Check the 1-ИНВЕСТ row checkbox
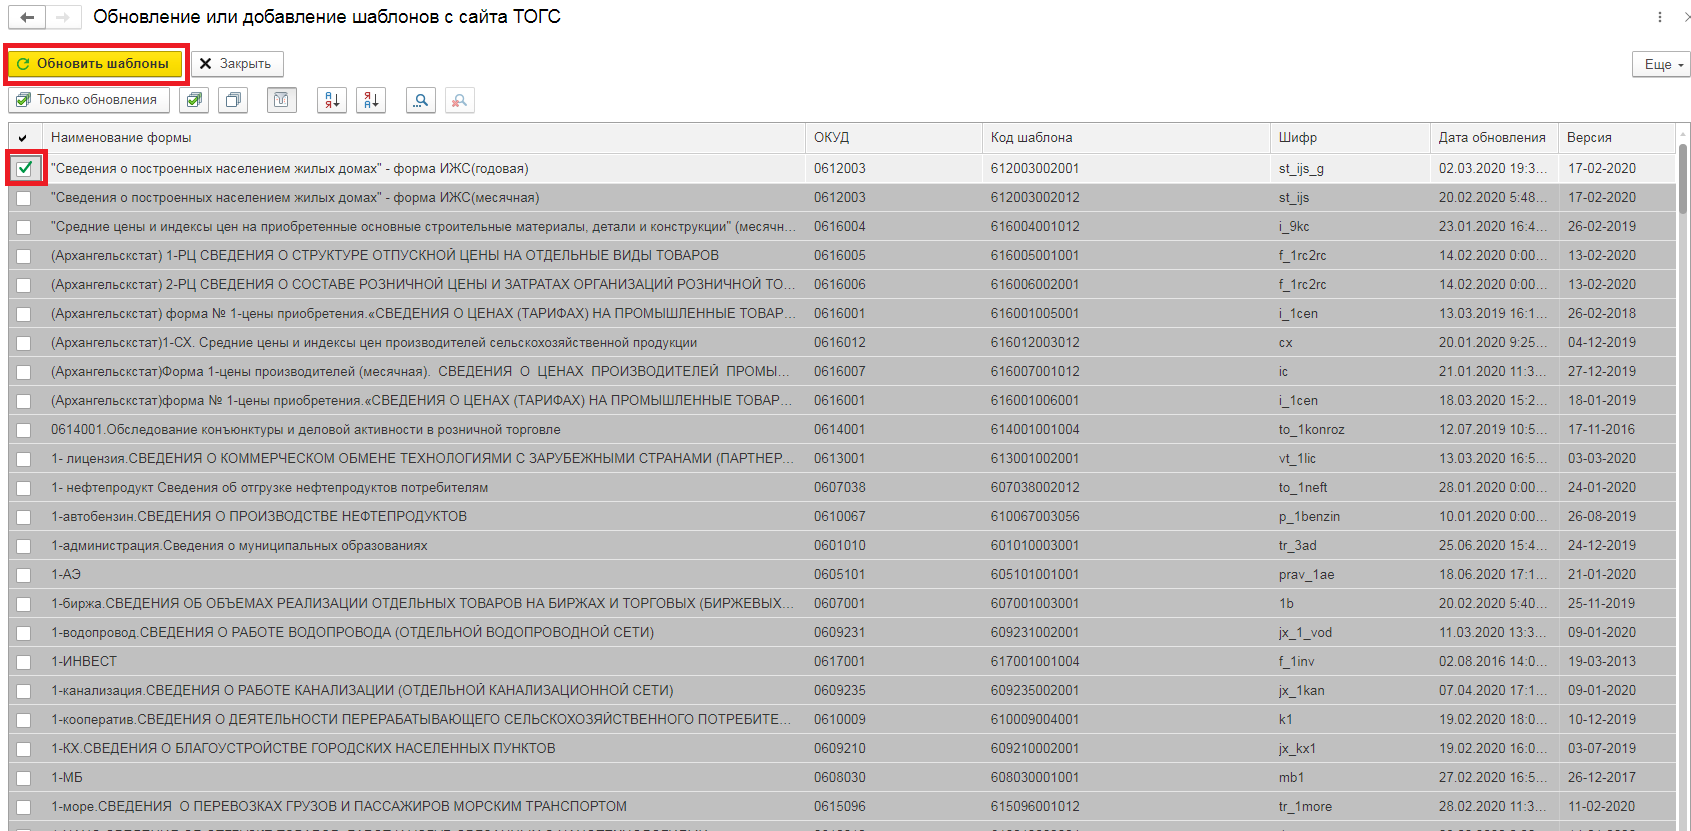Screen dimensions: 1691x831 pyautogui.click(x=24, y=662)
